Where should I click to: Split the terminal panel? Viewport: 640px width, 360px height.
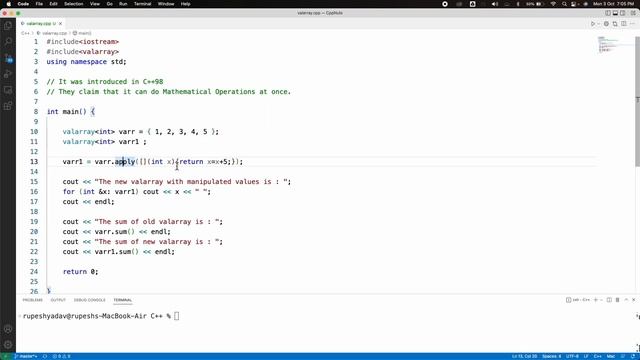click(x=609, y=300)
